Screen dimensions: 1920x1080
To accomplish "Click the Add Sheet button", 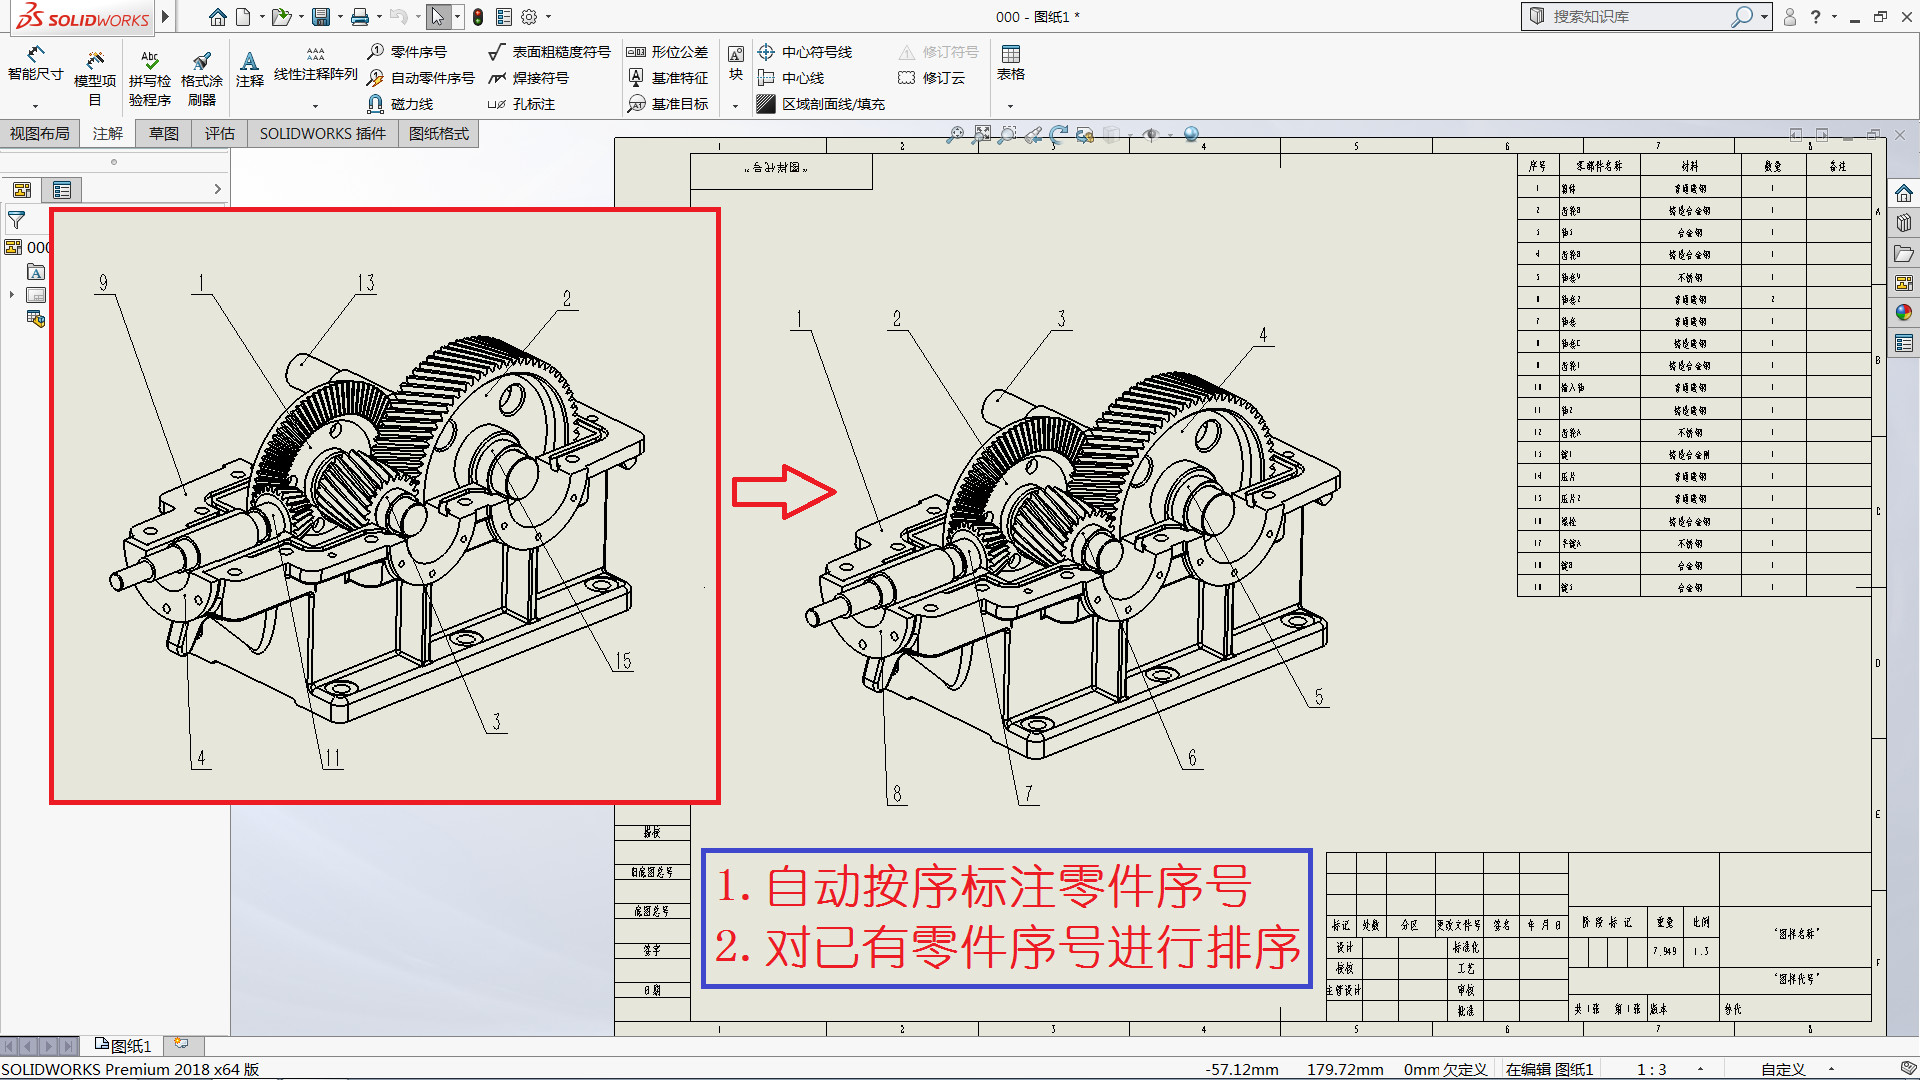I will pyautogui.click(x=182, y=1045).
